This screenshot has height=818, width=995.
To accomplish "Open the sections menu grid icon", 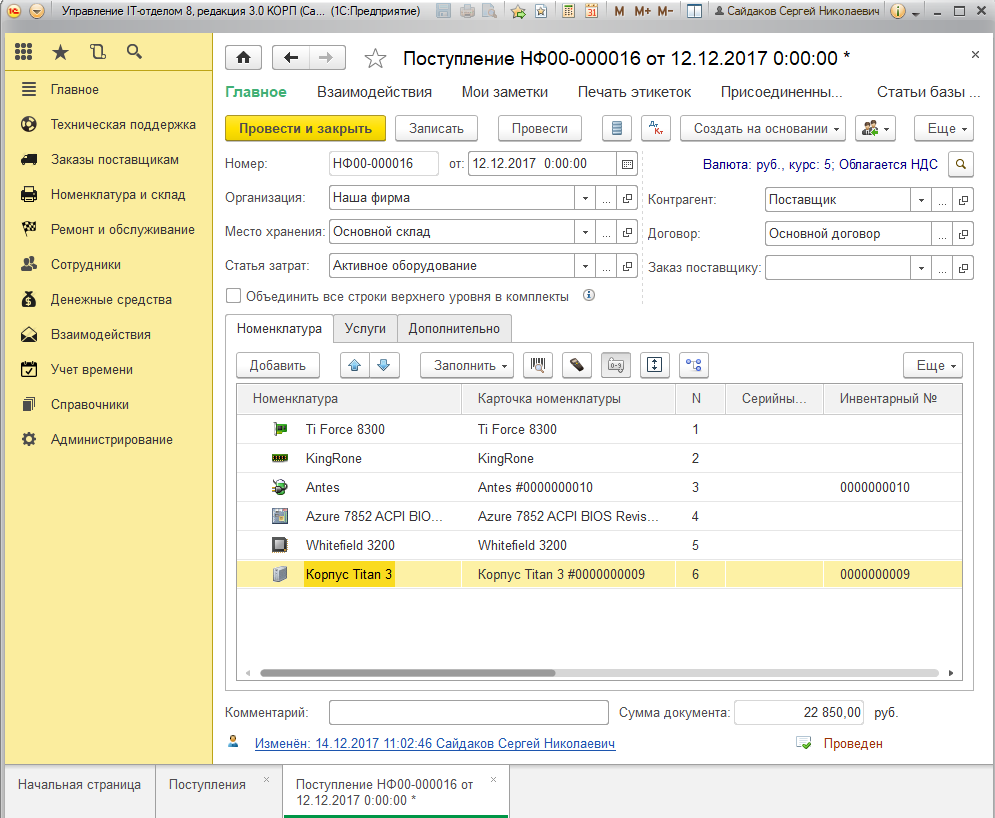I will (23, 52).
